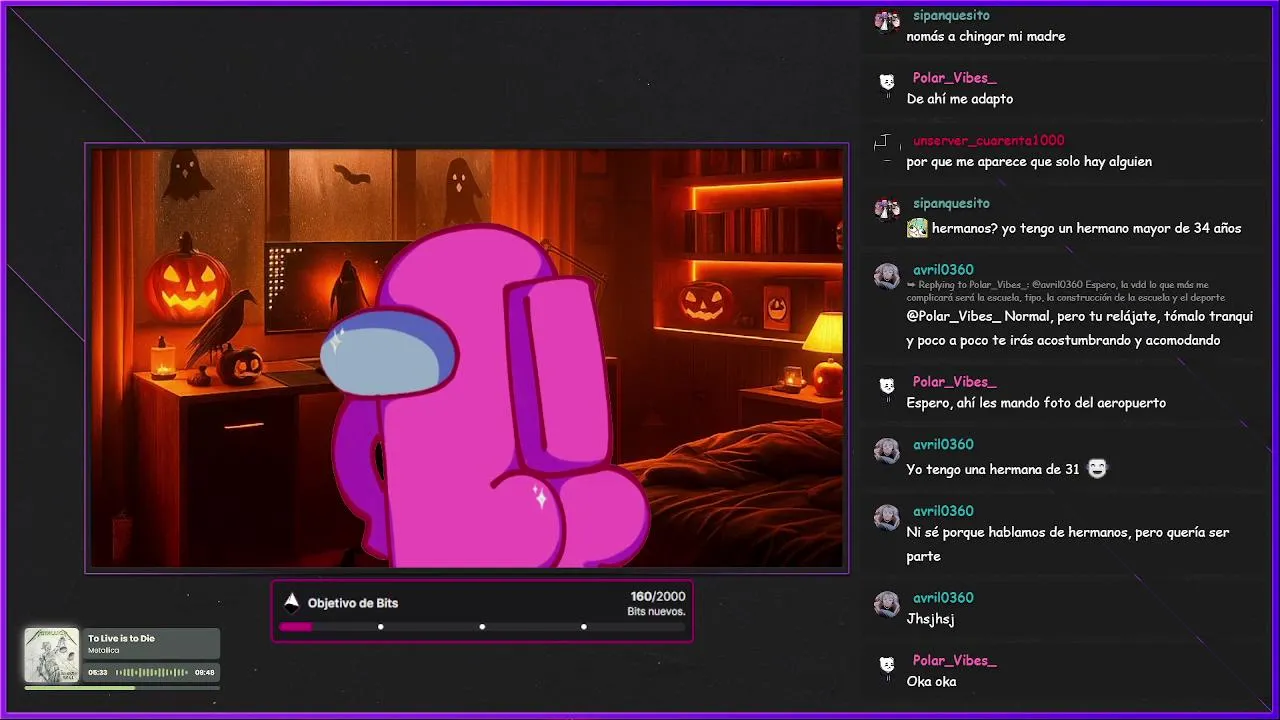Click the skull emoji after 'hermana de 31'

pos(1097,468)
